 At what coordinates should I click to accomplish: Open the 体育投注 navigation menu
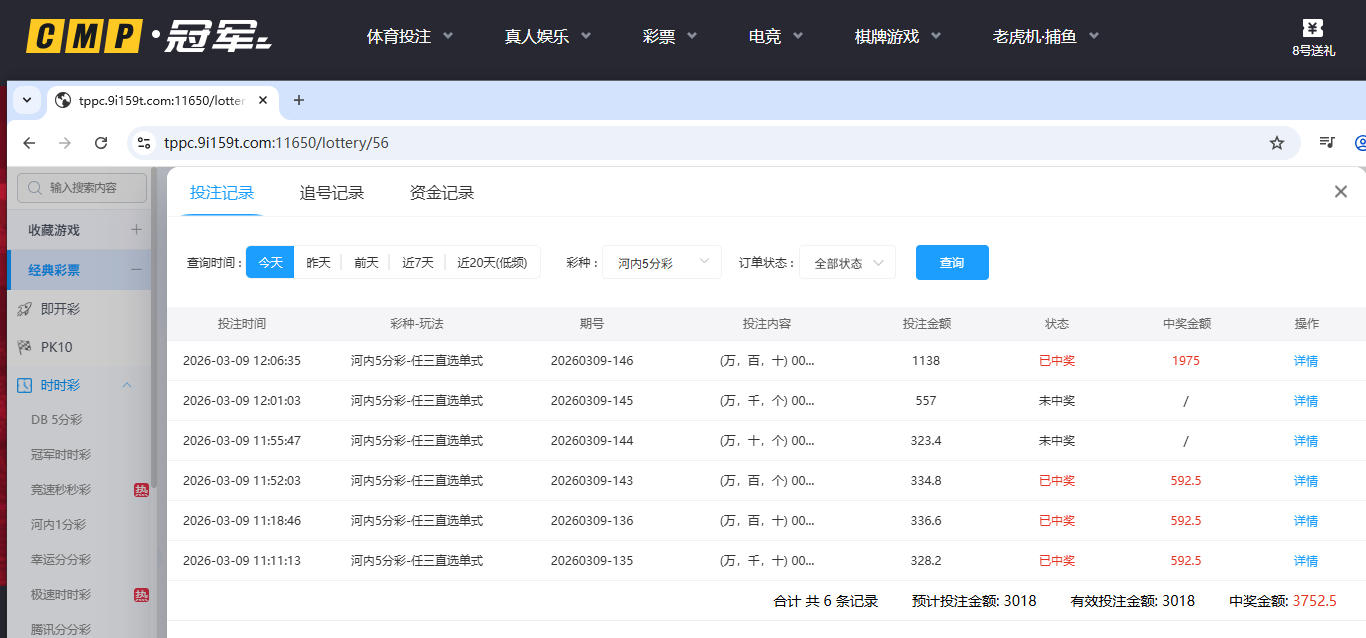[409, 37]
